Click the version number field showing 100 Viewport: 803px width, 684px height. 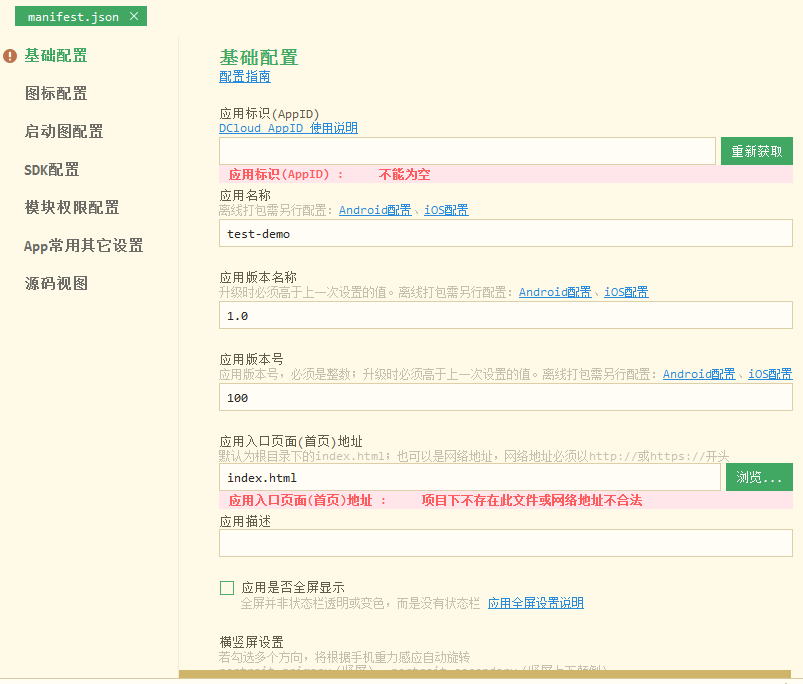pos(505,397)
